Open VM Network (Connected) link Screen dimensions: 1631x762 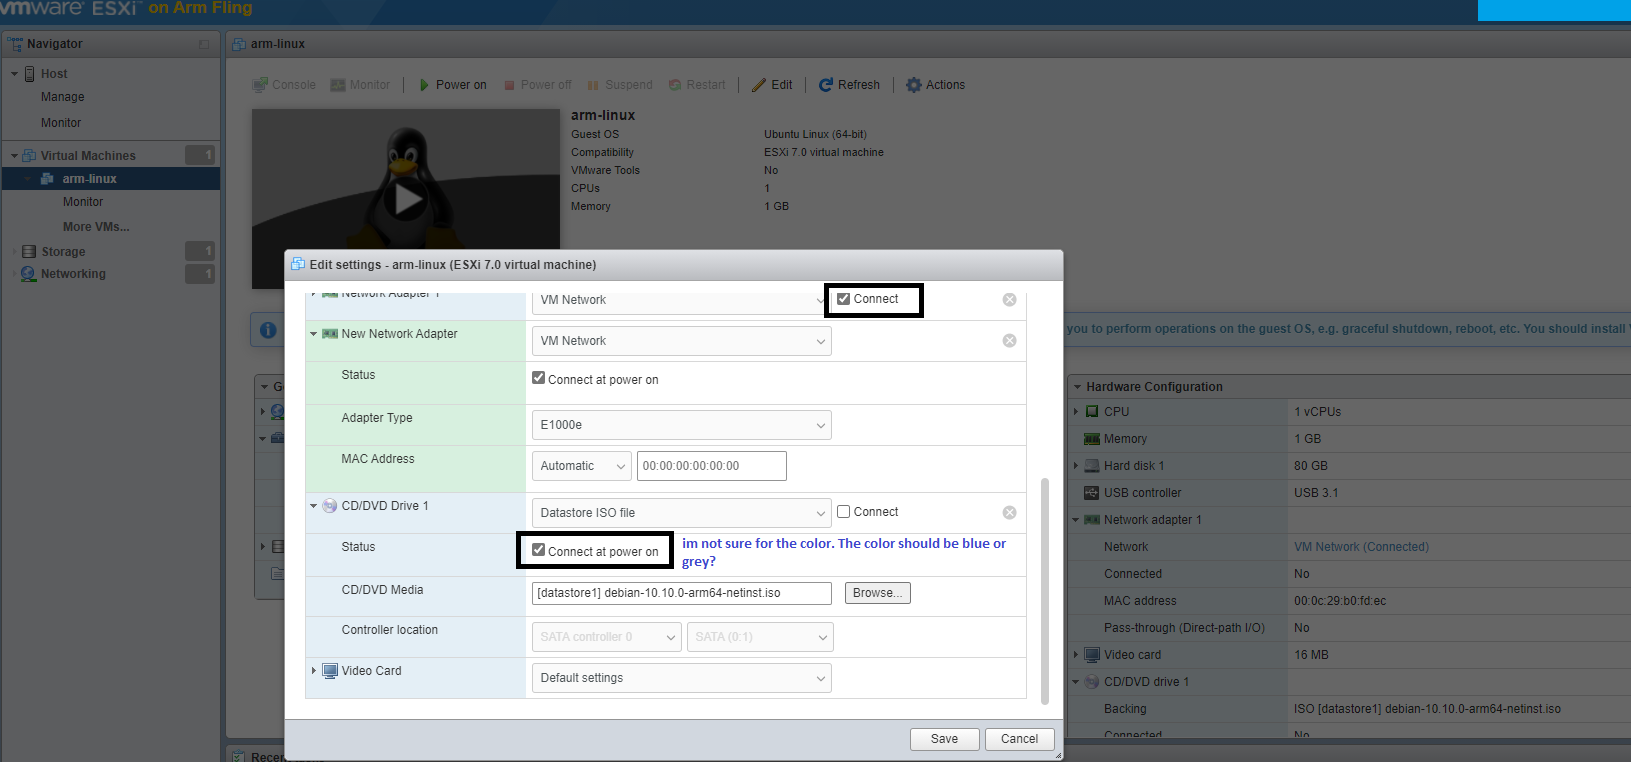click(1361, 547)
